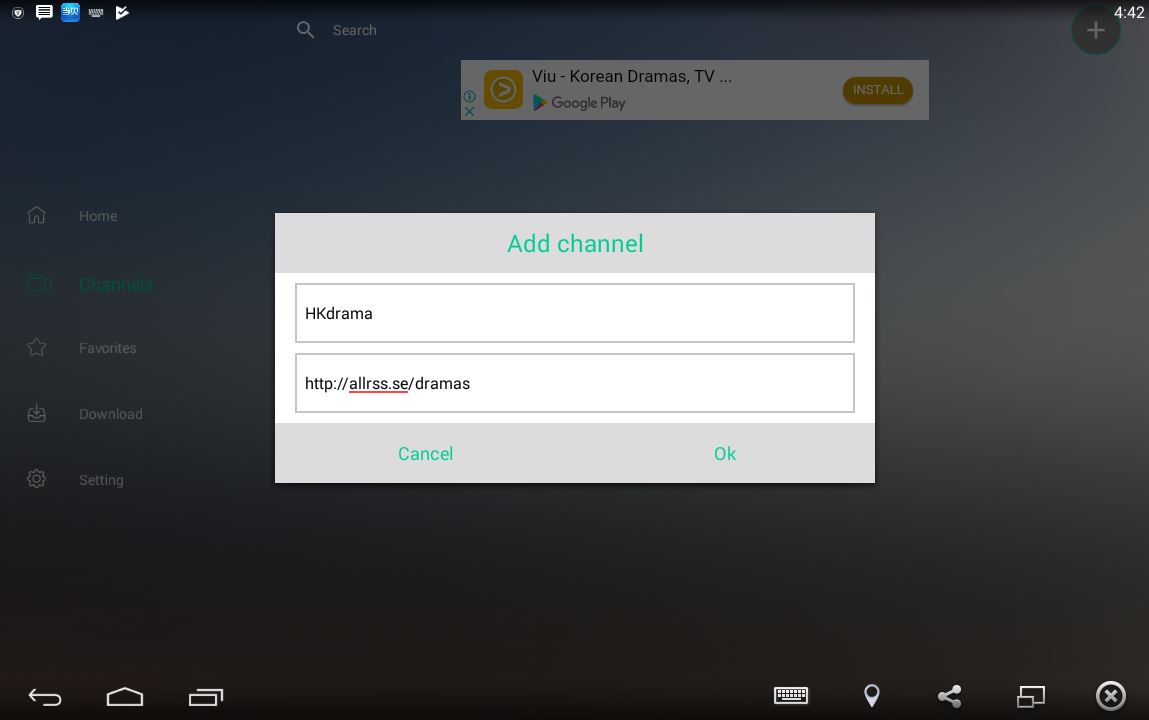
Task: Select the Home icon in the sidebar
Action: click(36, 214)
